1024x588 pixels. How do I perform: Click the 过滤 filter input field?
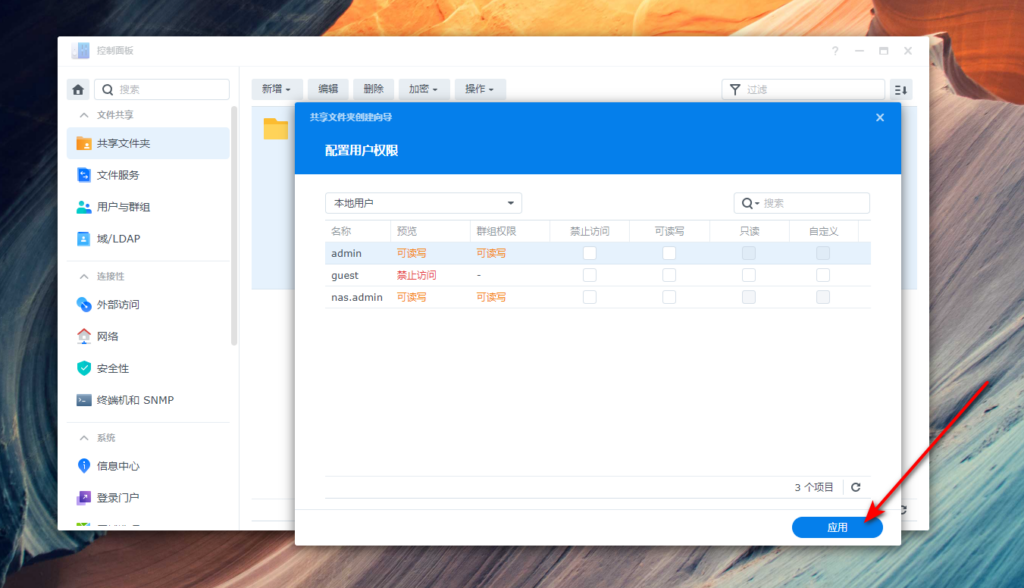803,90
